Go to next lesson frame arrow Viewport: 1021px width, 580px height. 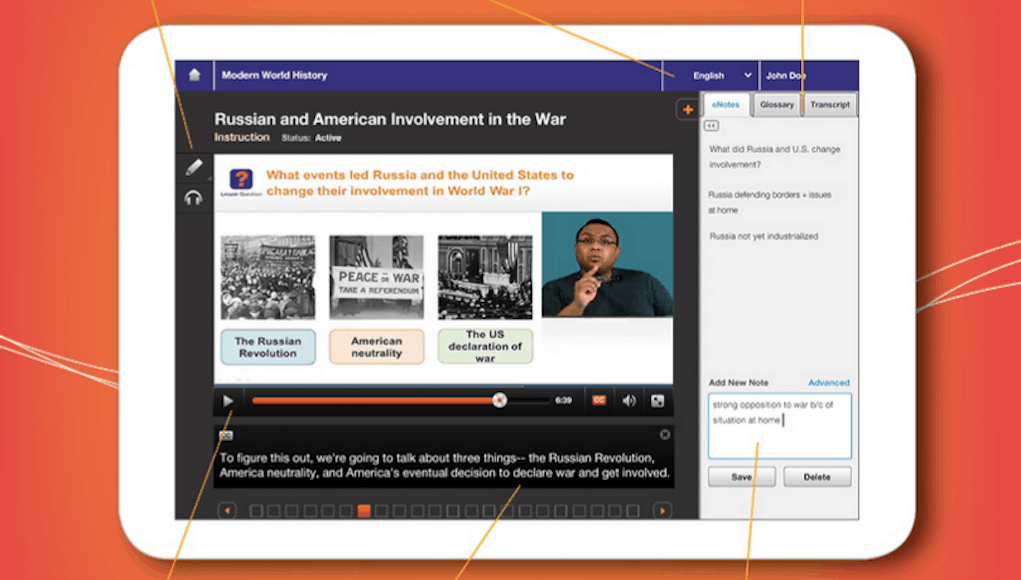[x=662, y=511]
